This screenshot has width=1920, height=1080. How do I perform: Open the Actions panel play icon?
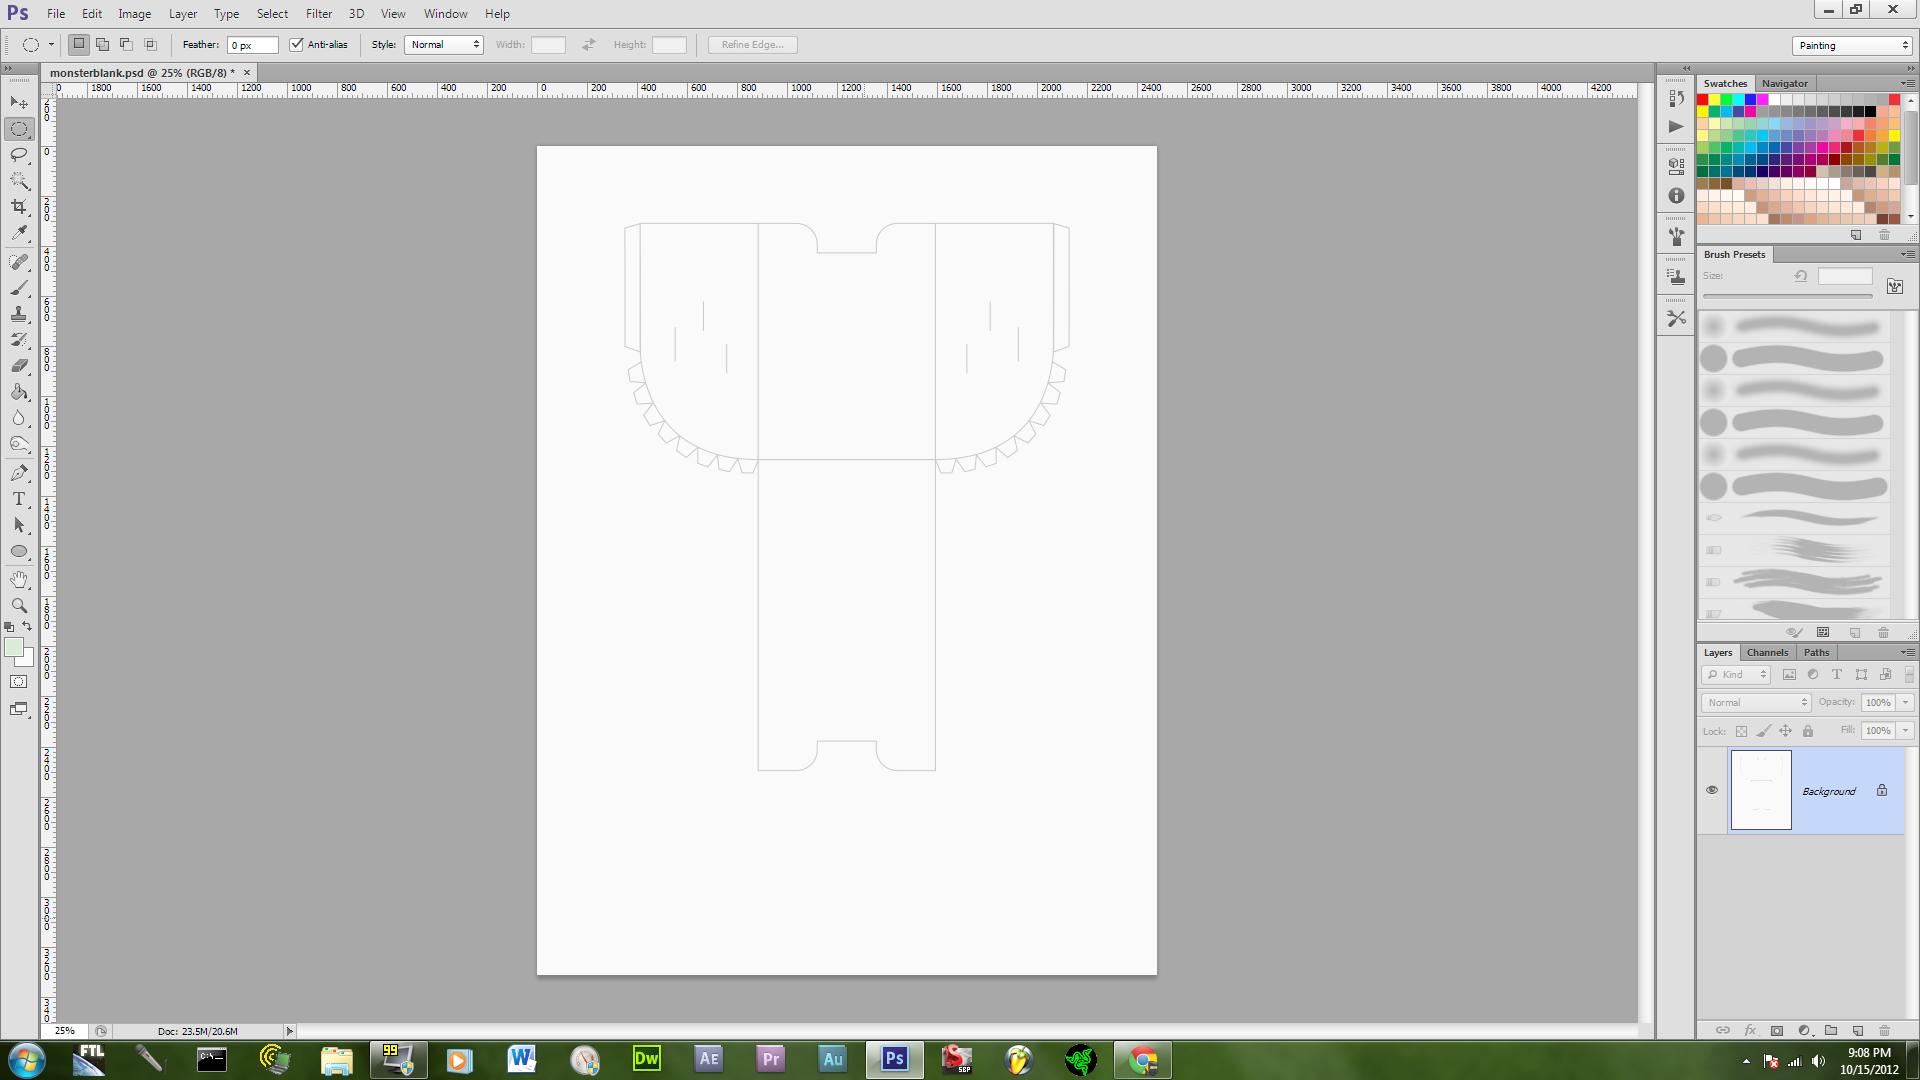(x=1676, y=127)
